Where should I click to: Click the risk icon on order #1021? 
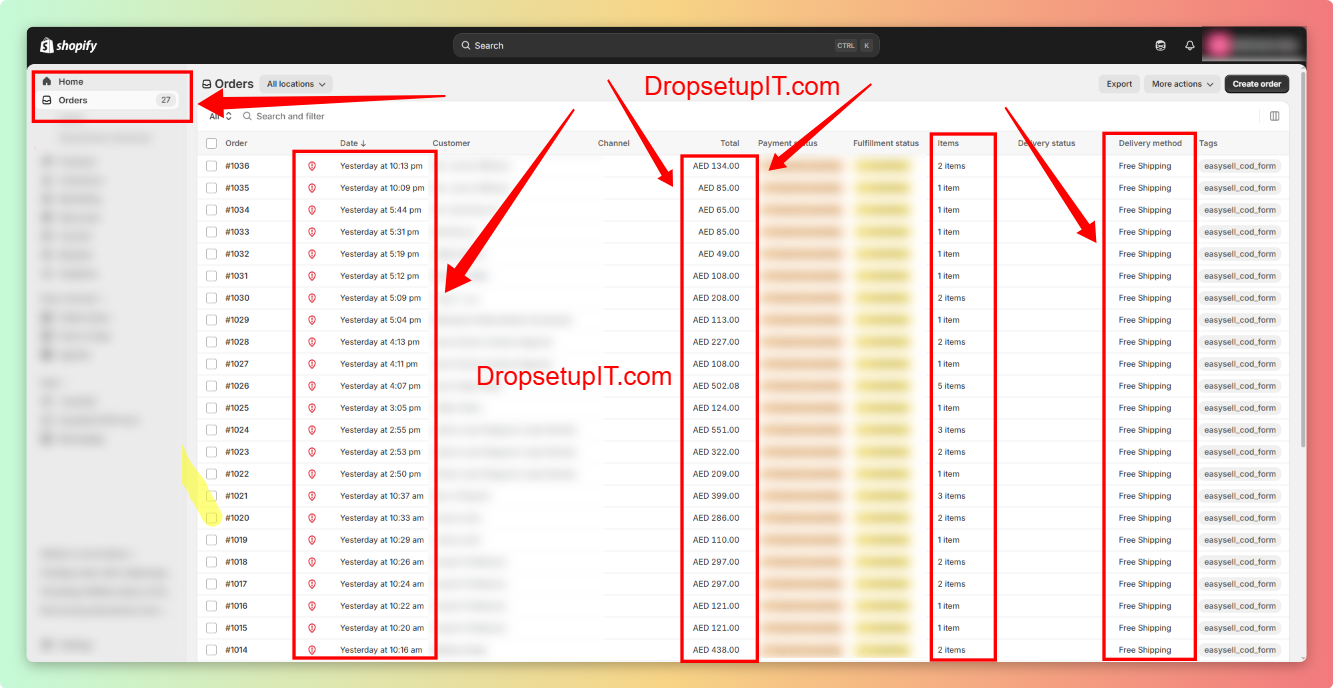point(312,496)
